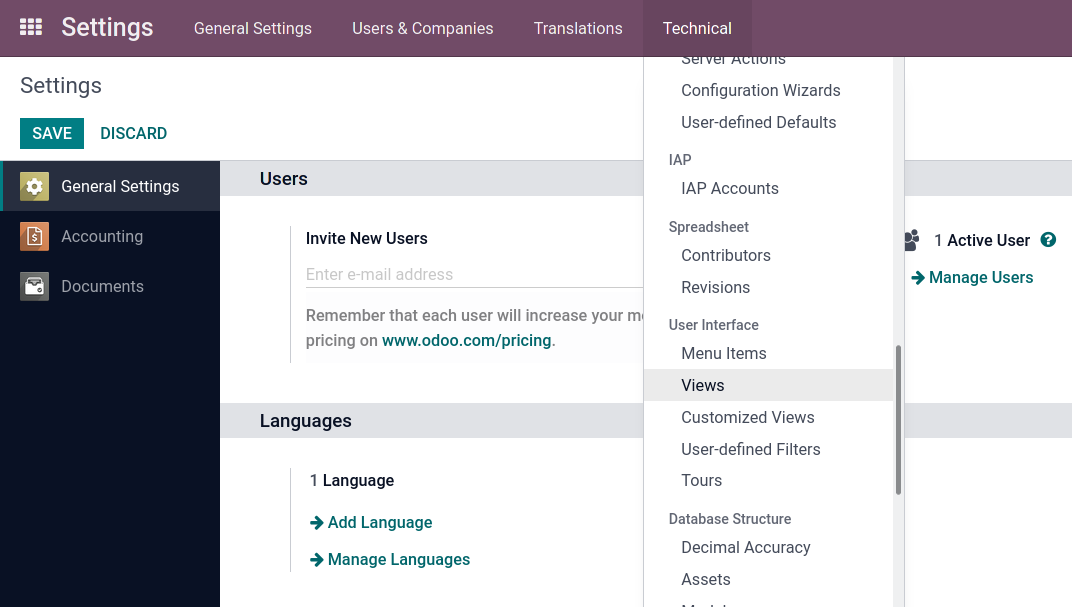Discard the pending settings changes
Screen dimensions: 1072x607
pos(133,133)
